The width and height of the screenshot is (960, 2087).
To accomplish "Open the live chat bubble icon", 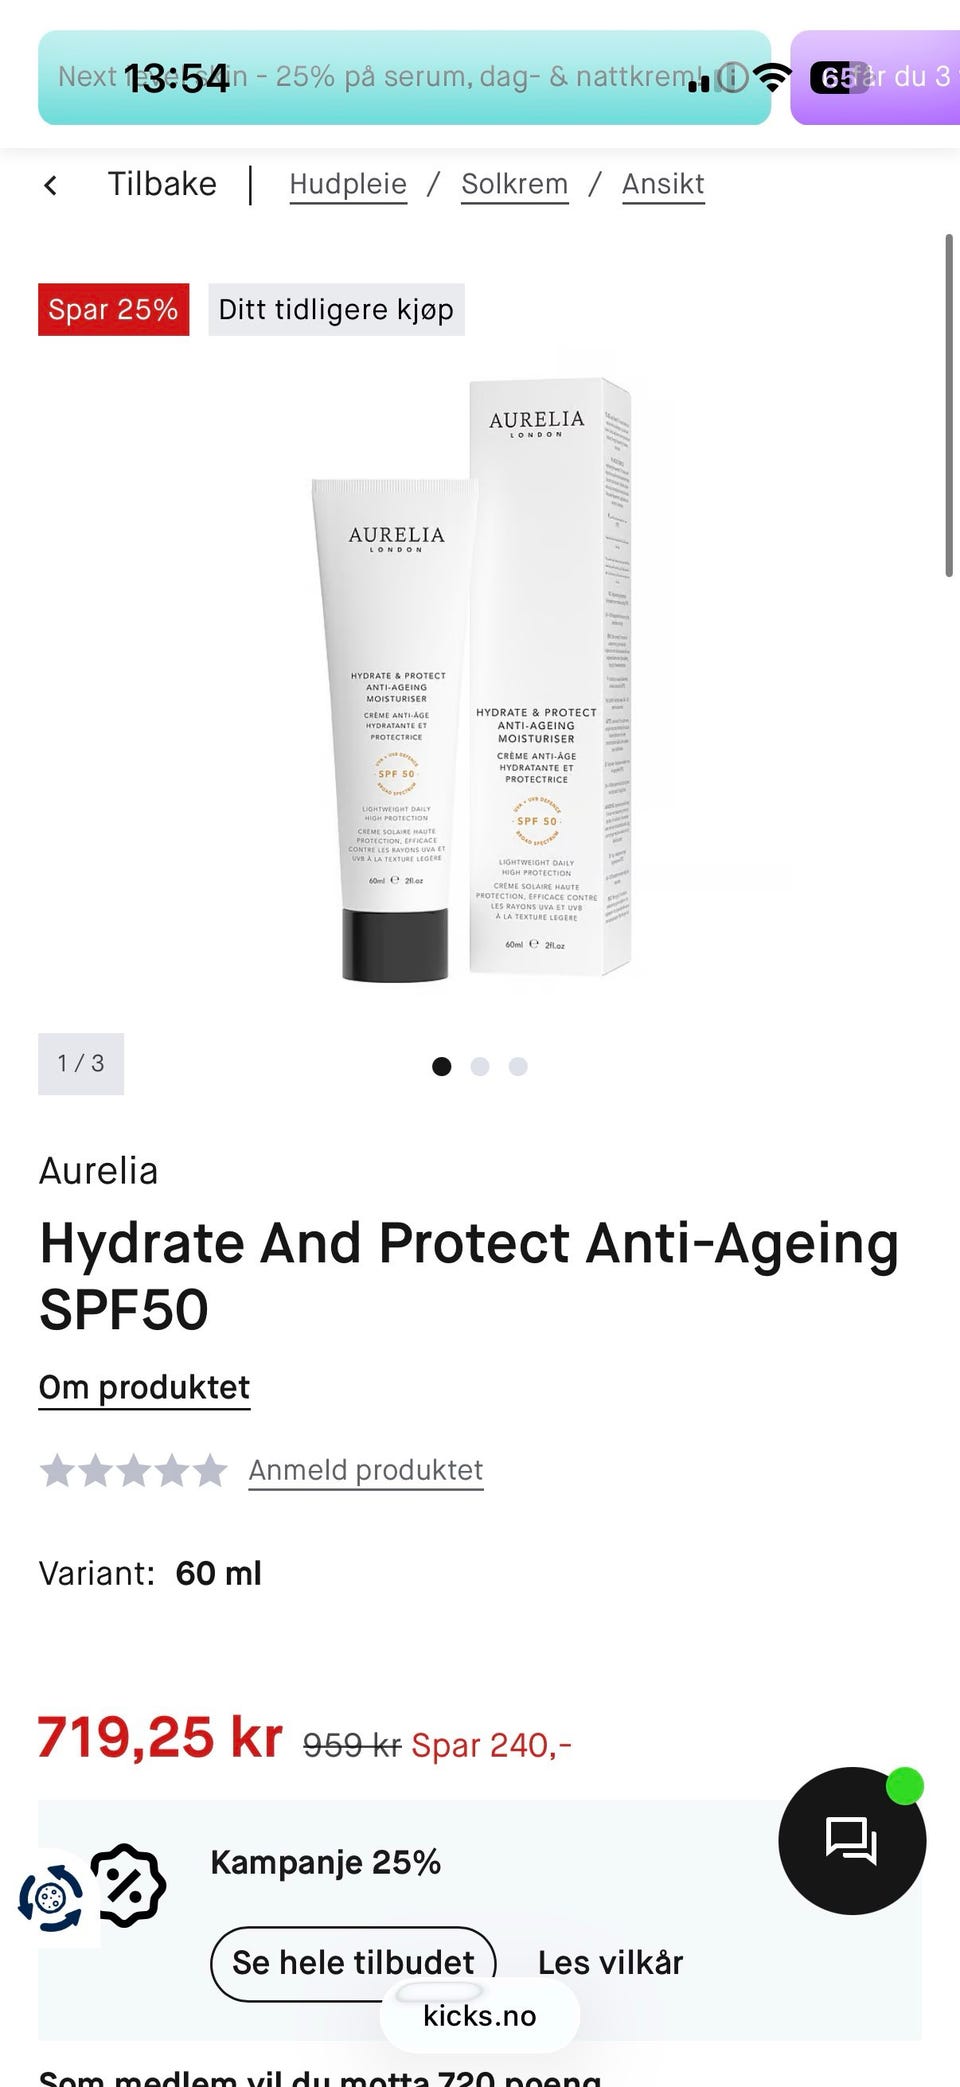I will [852, 1841].
